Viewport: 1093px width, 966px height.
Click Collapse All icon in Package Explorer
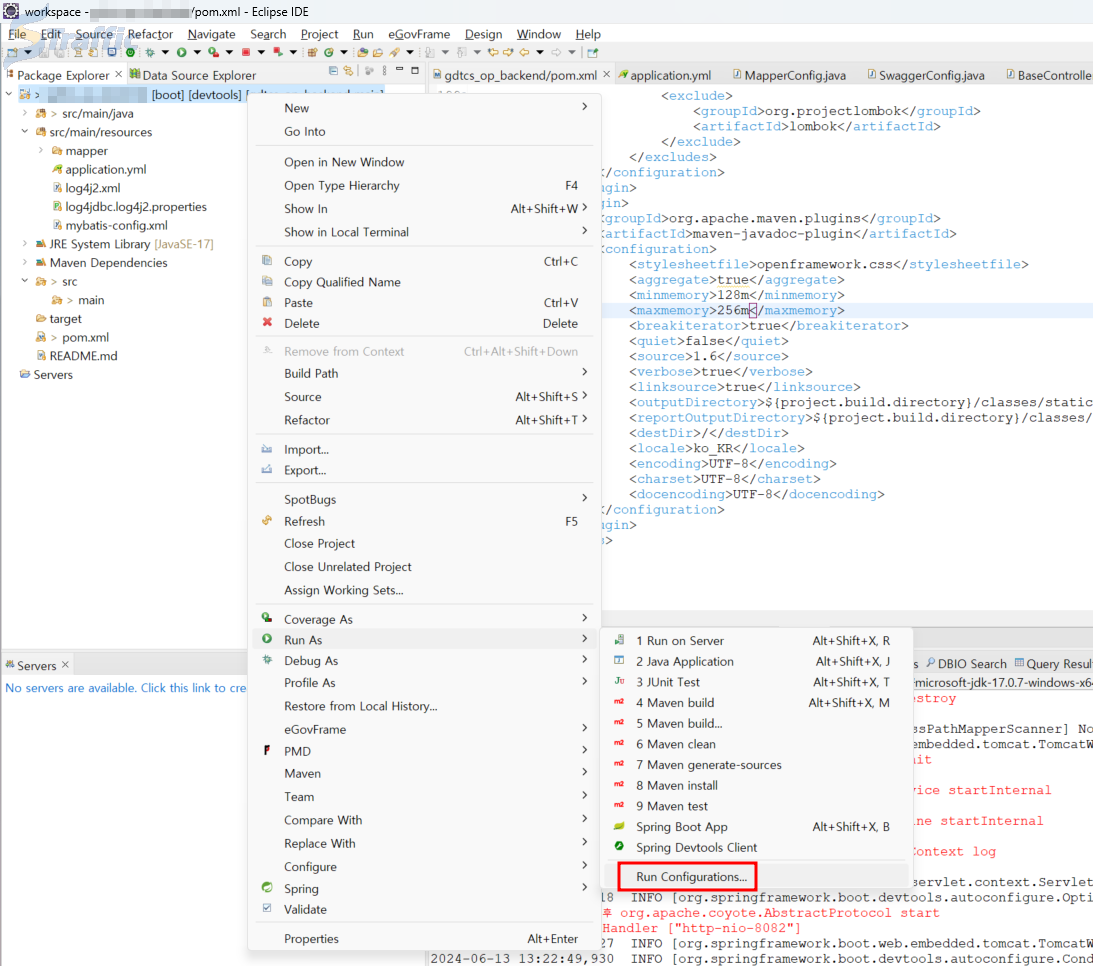coord(333,70)
